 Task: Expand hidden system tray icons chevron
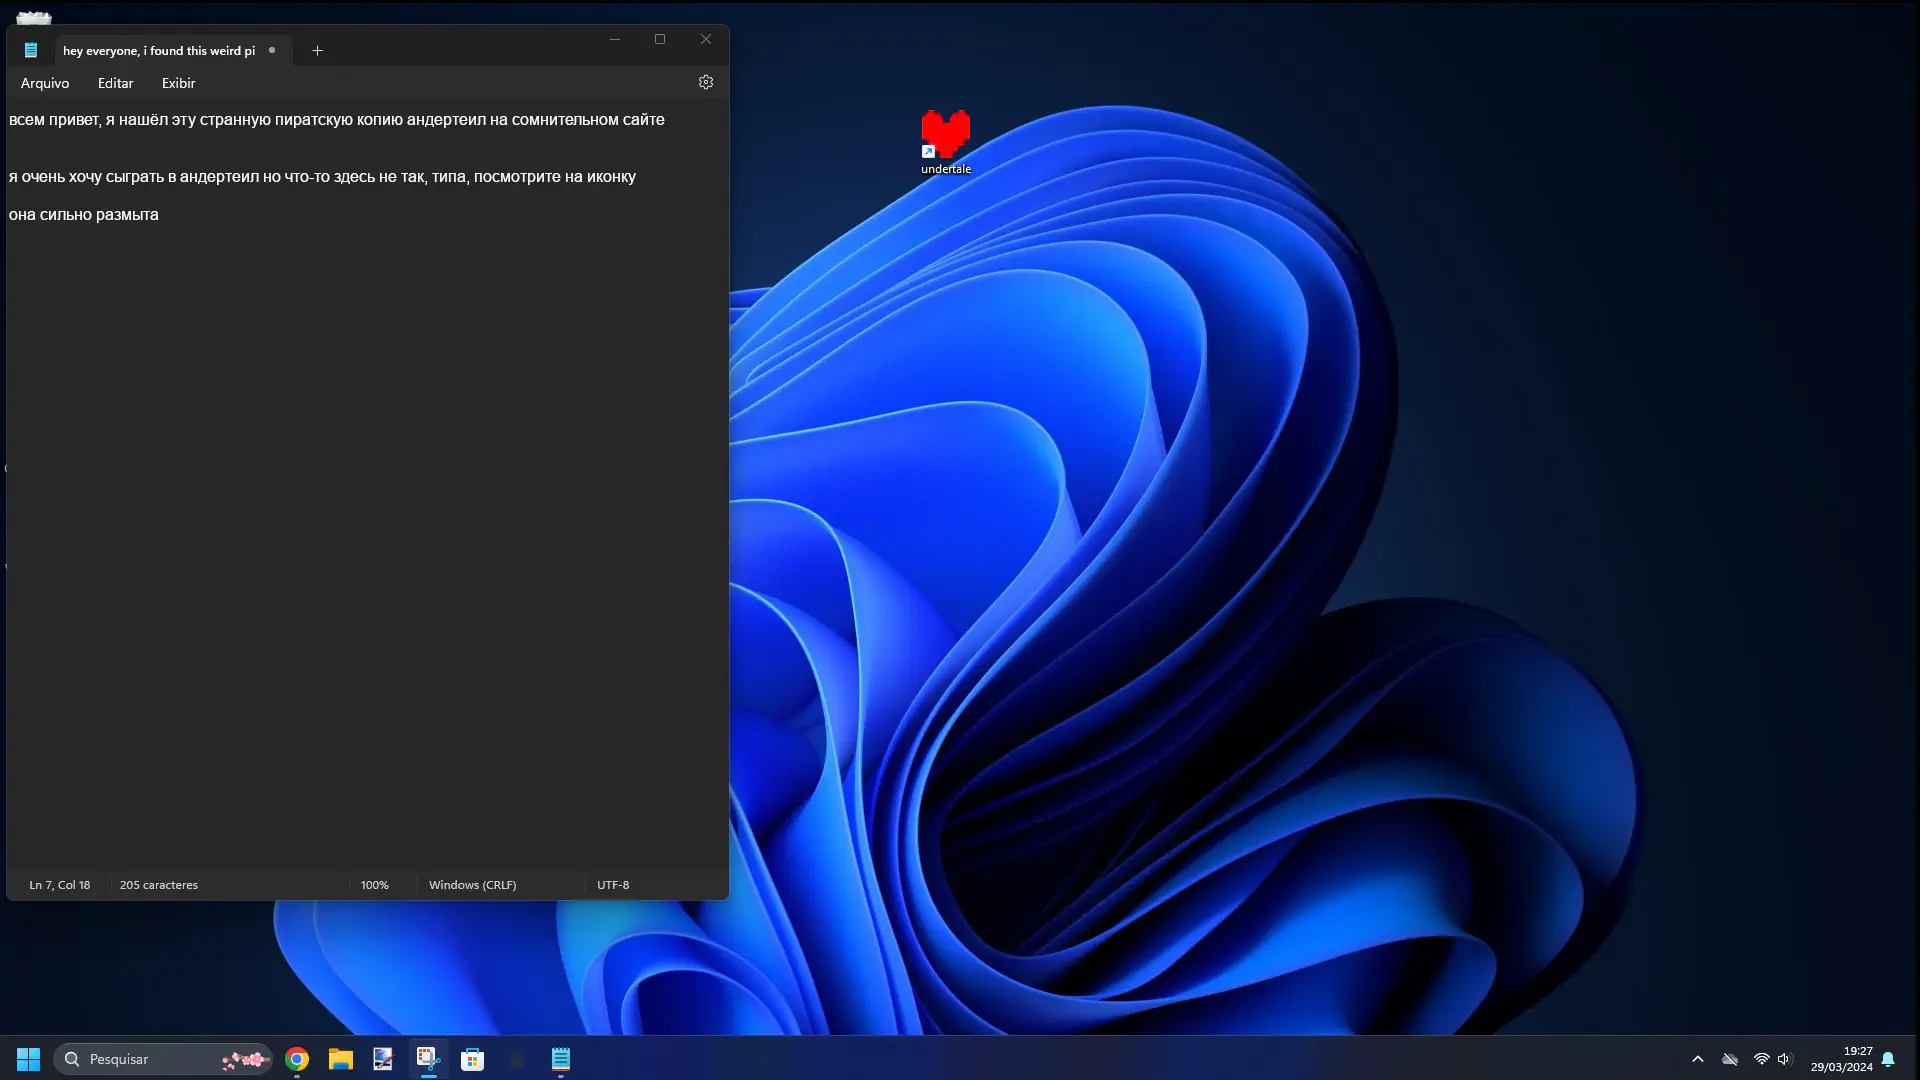pos(1698,1059)
